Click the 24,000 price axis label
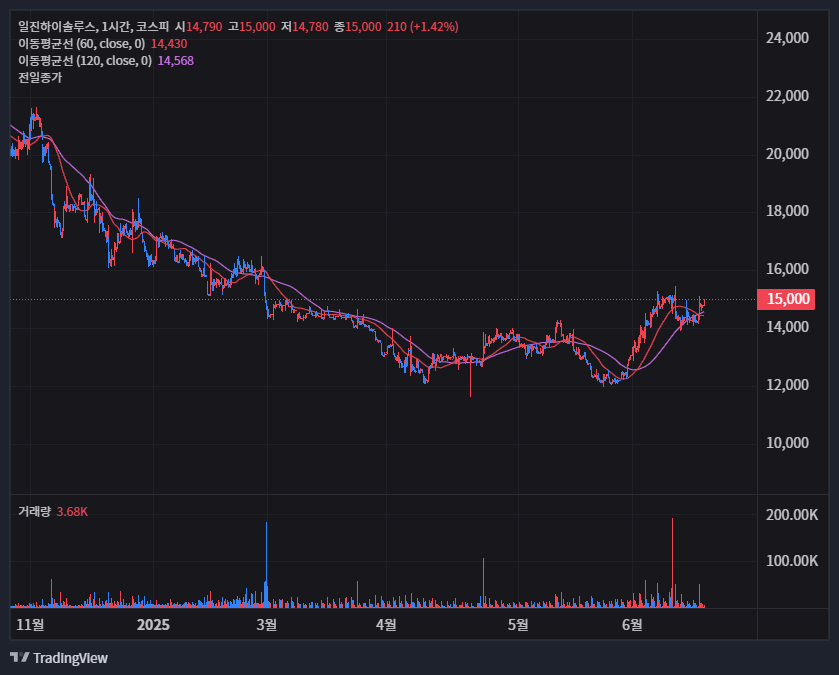The height and width of the screenshot is (675, 839). click(x=787, y=38)
